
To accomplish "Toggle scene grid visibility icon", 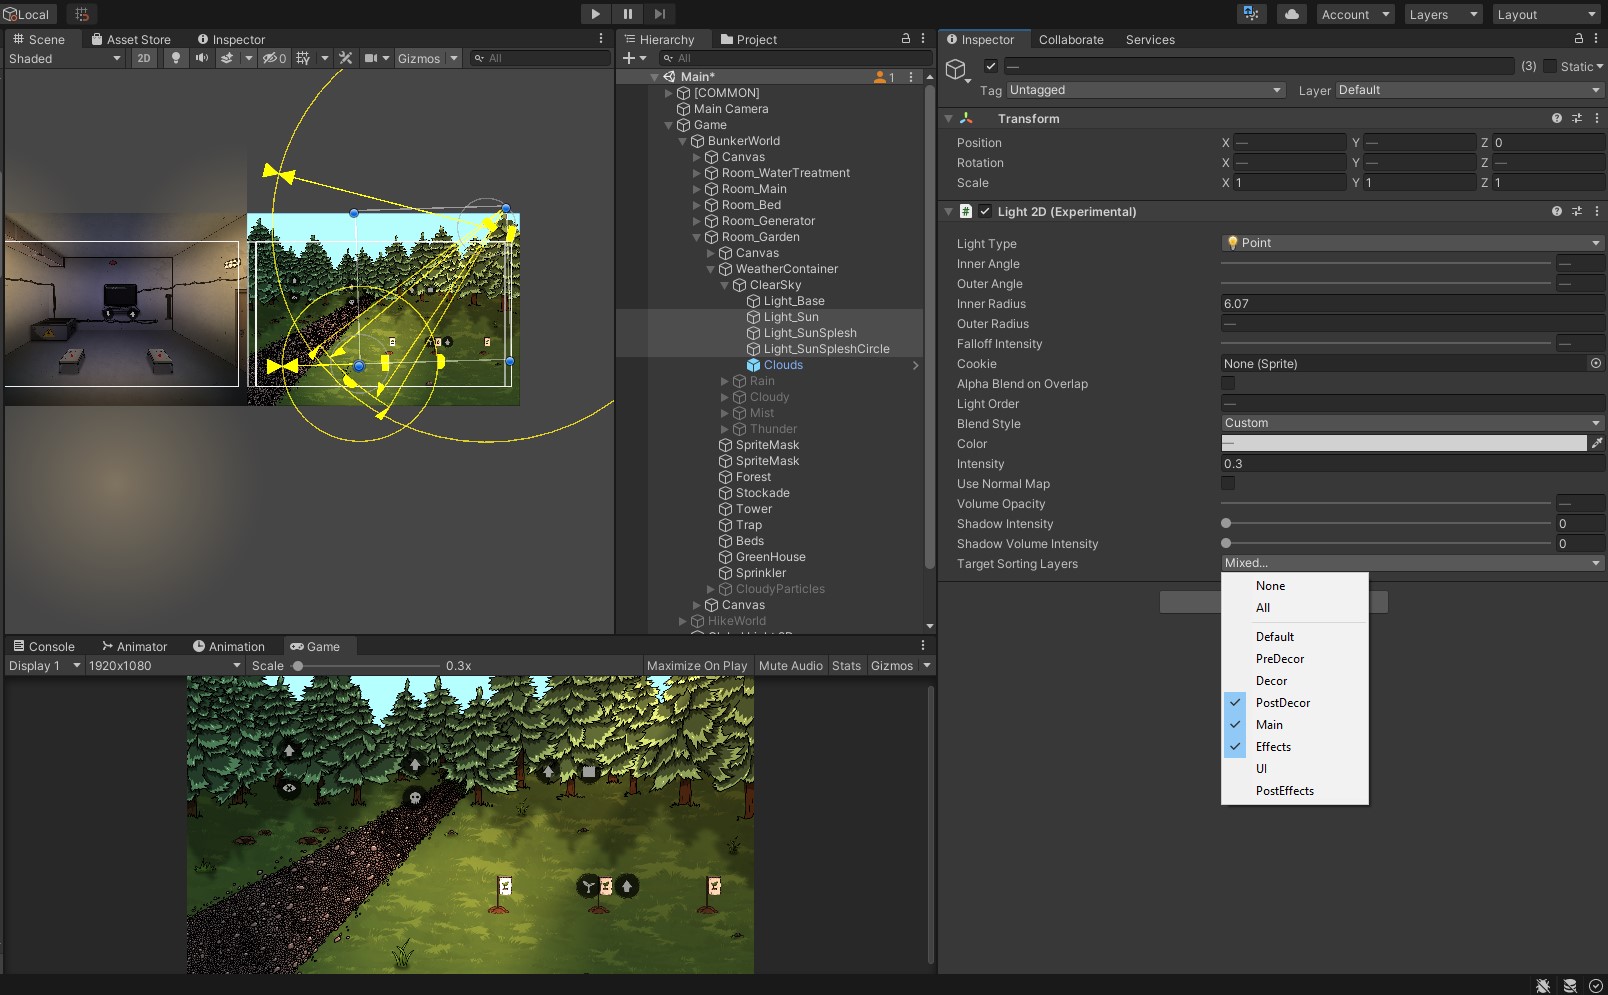I will (x=303, y=58).
